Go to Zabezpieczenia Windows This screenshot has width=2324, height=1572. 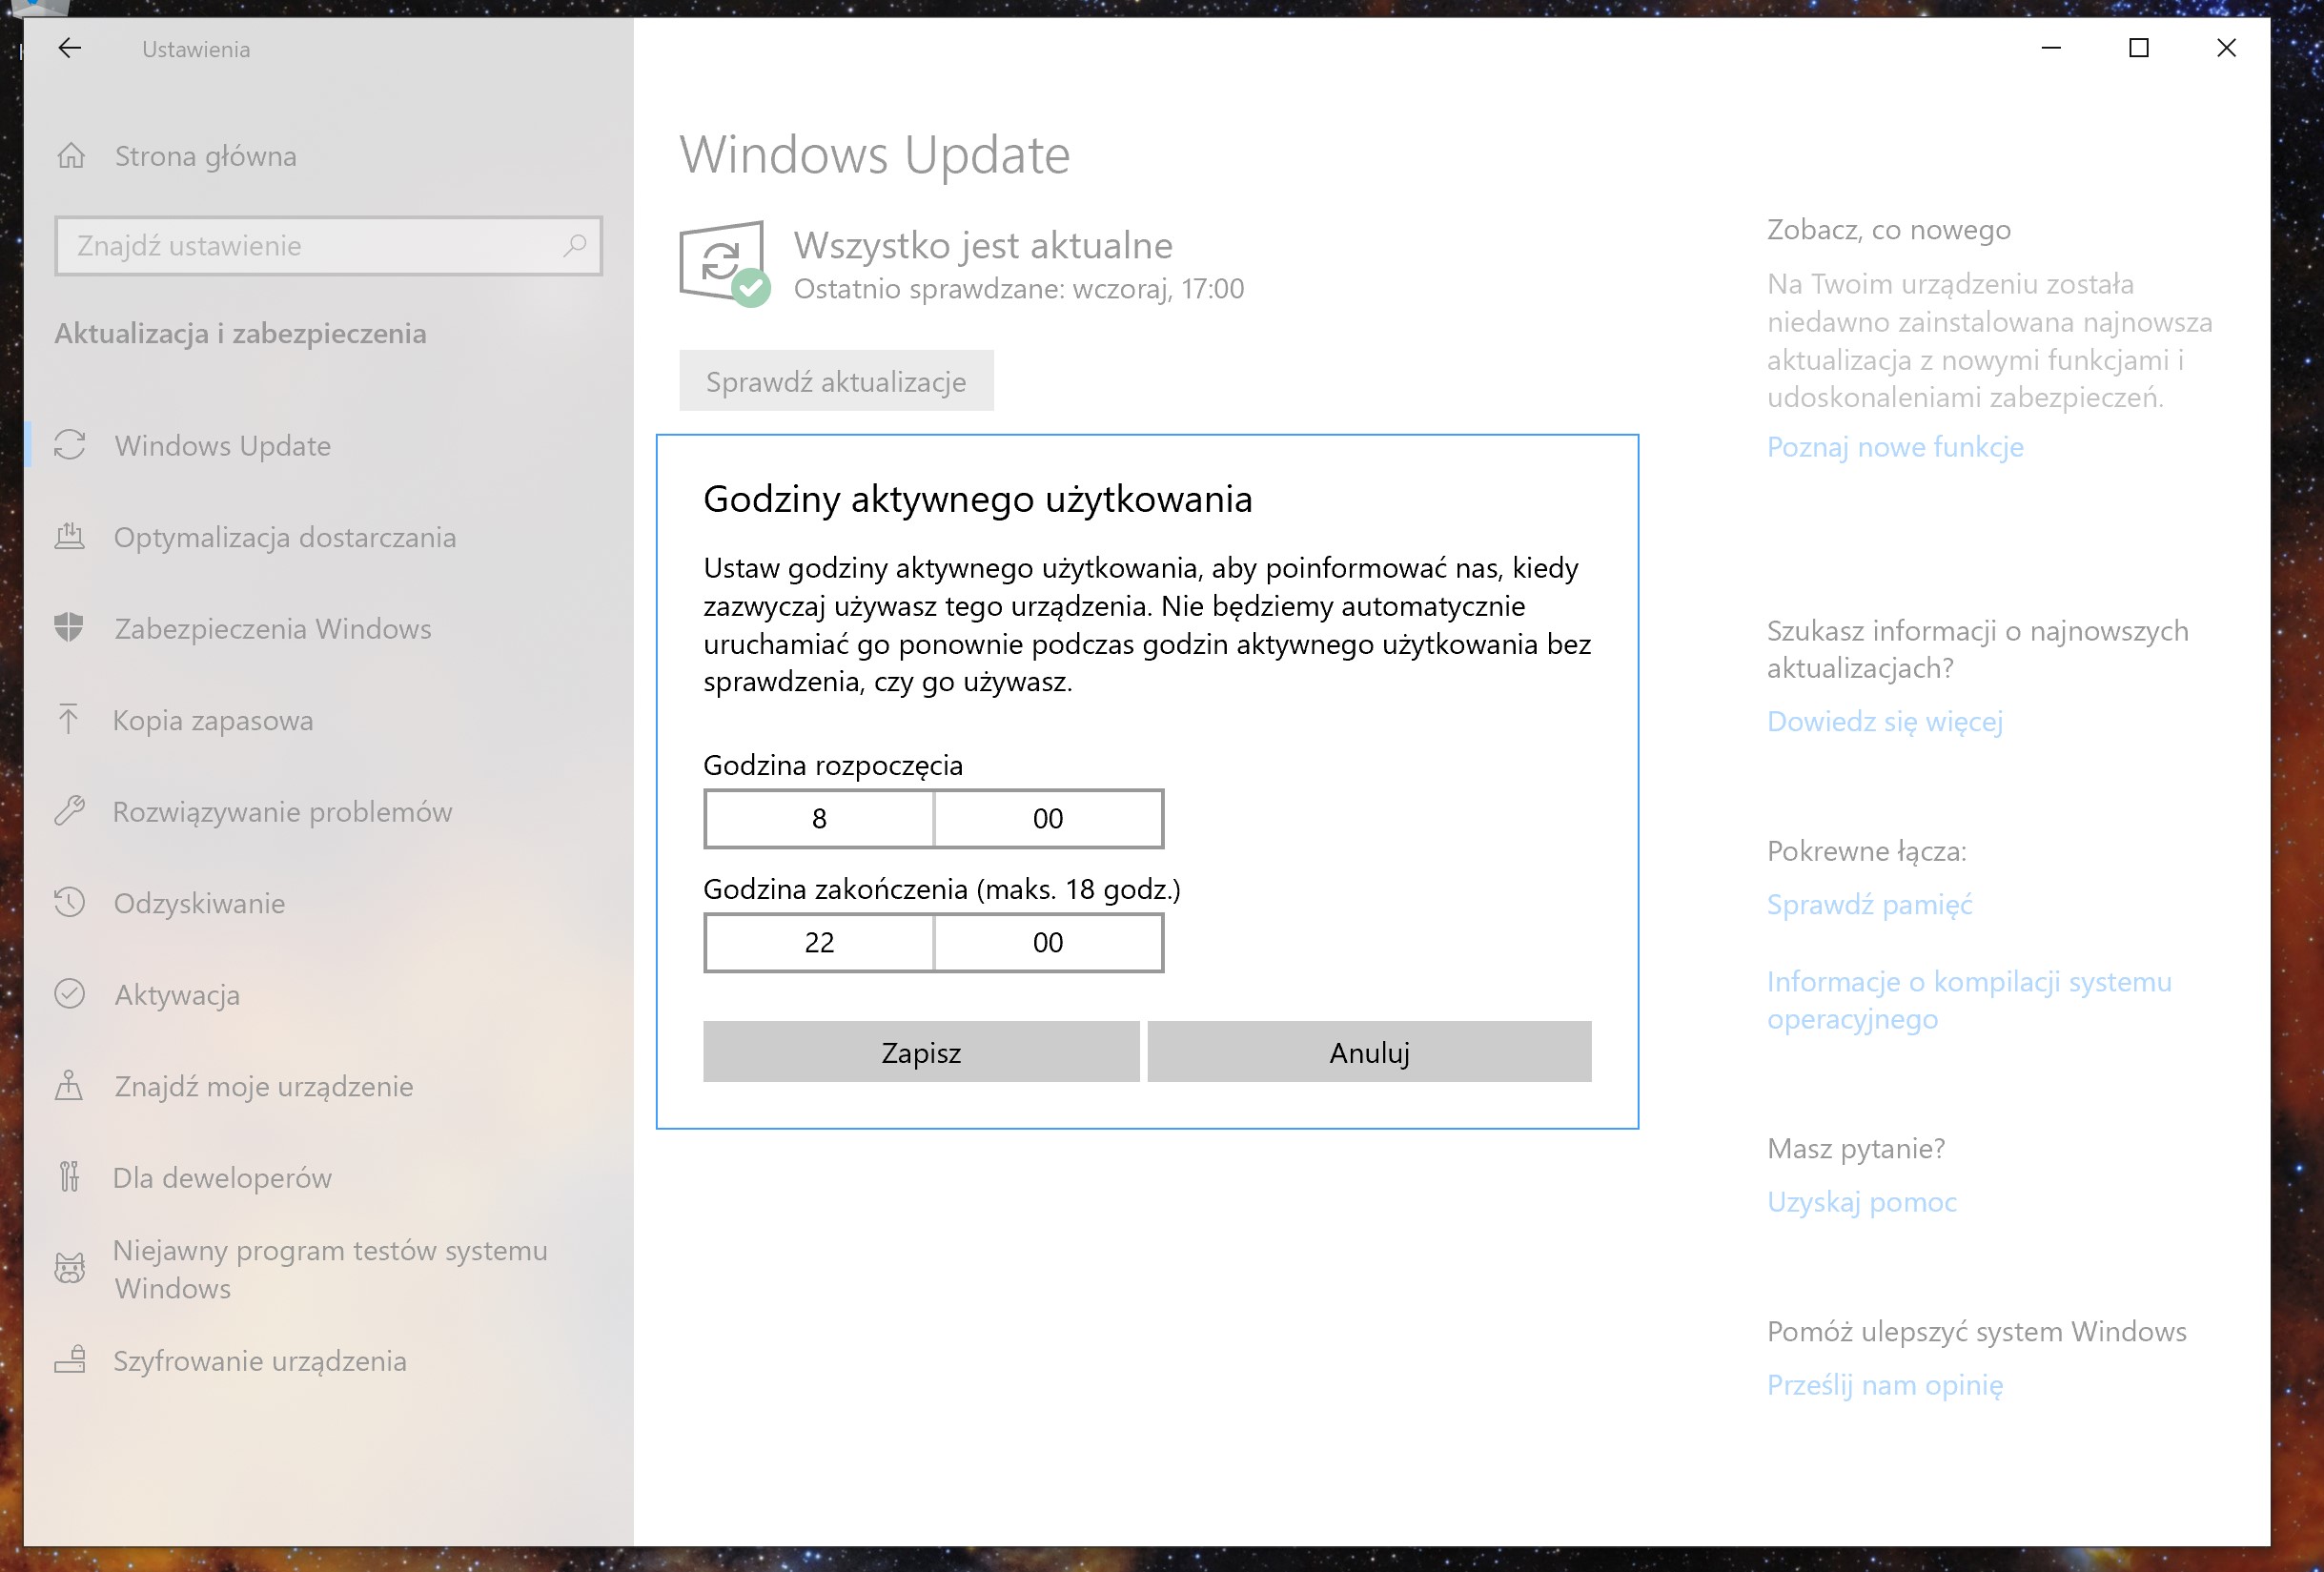click(x=329, y=628)
